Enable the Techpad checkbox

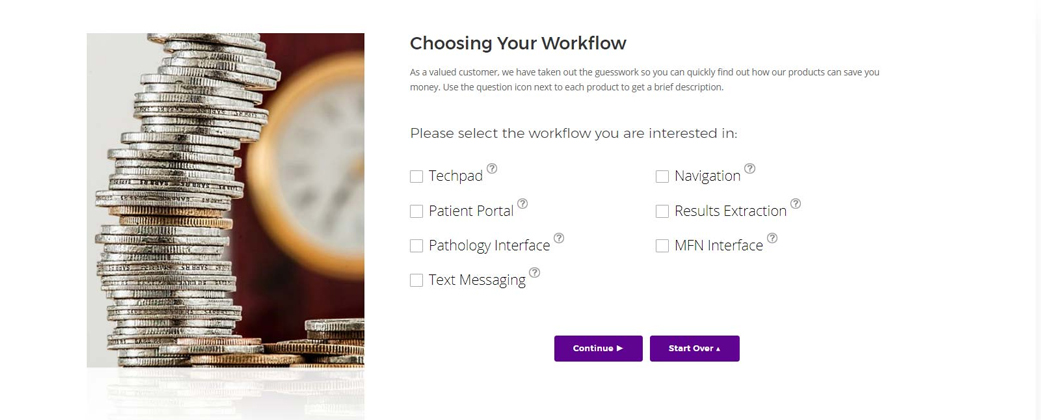point(417,177)
